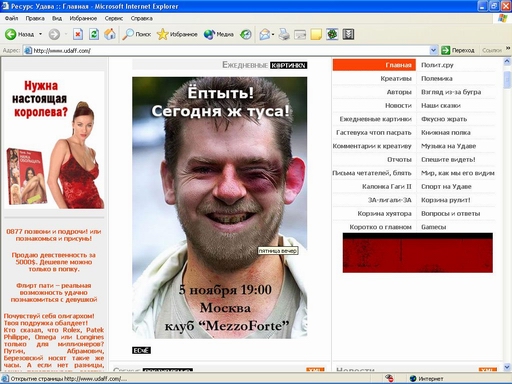Image resolution: width=512 pixels, height=384 pixels.
Task: Click the Print printer icon
Action: [284, 34]
